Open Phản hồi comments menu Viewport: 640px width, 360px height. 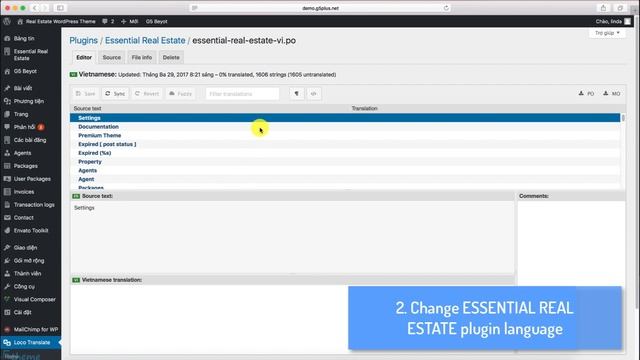tap(24, 127)
